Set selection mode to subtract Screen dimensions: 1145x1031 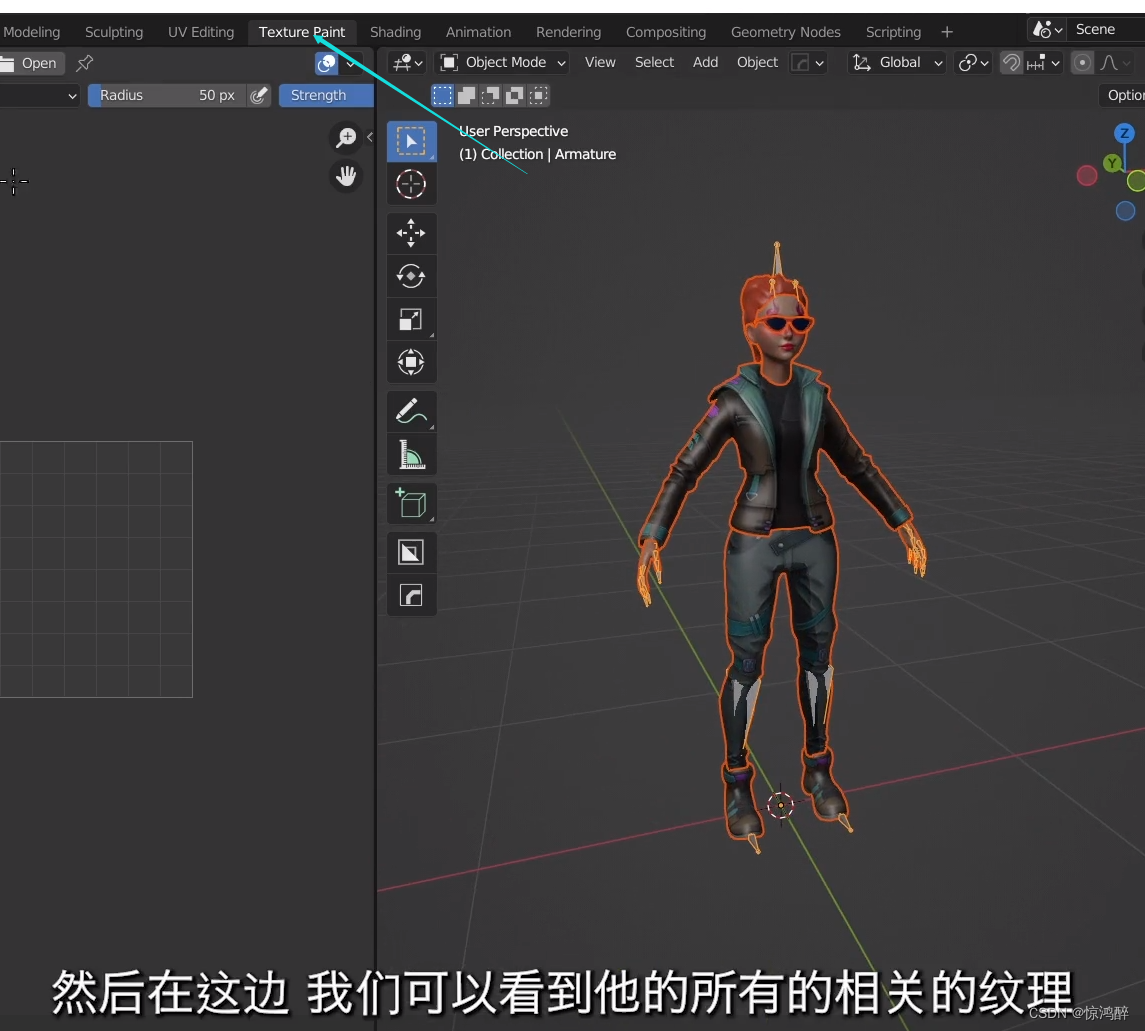(490, 95)
